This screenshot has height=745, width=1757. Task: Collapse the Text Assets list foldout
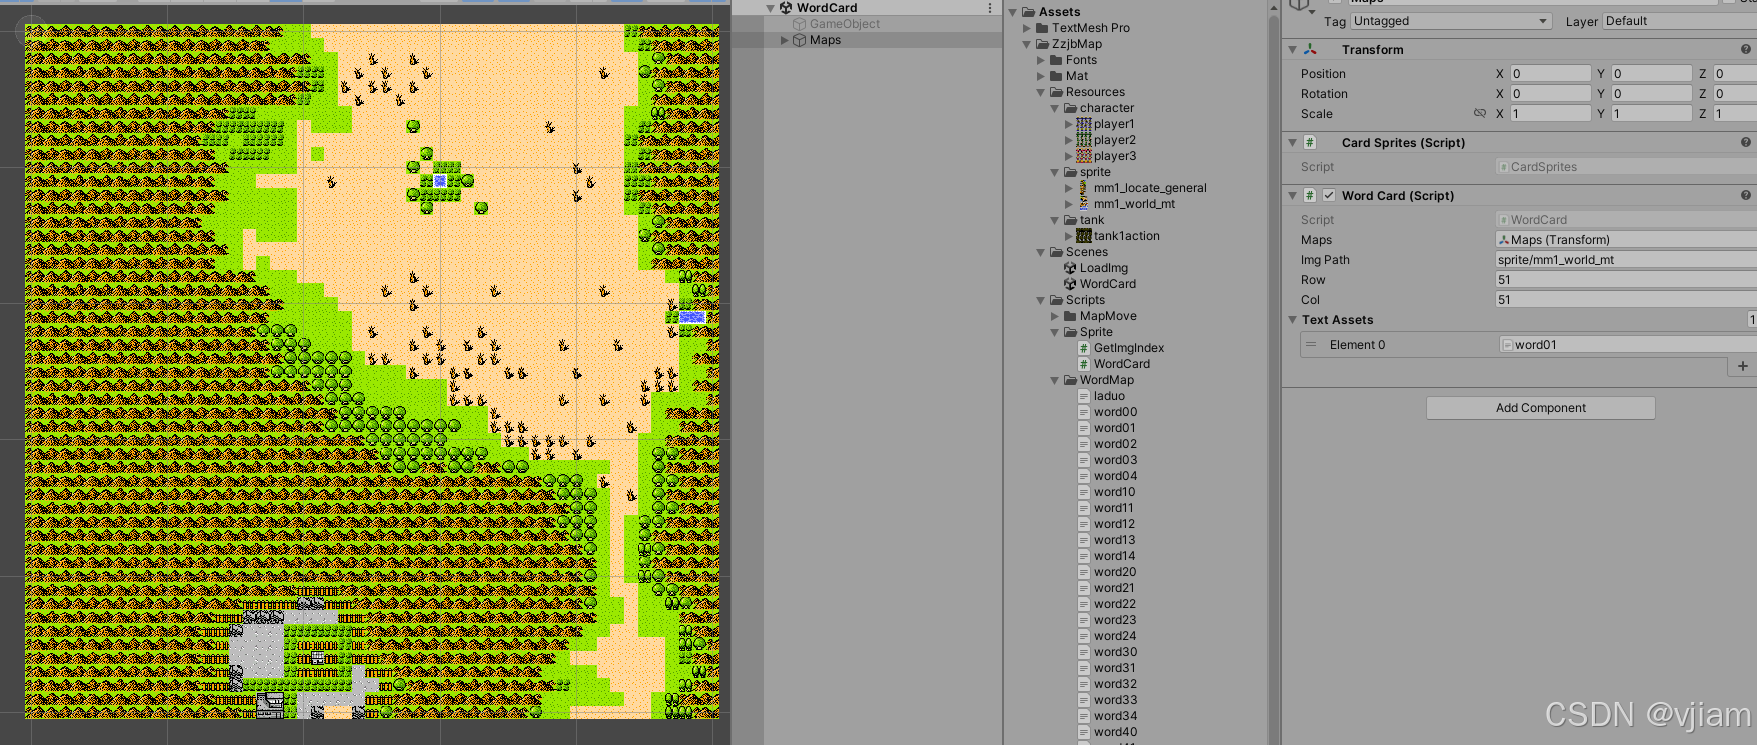click(1292, 320)
